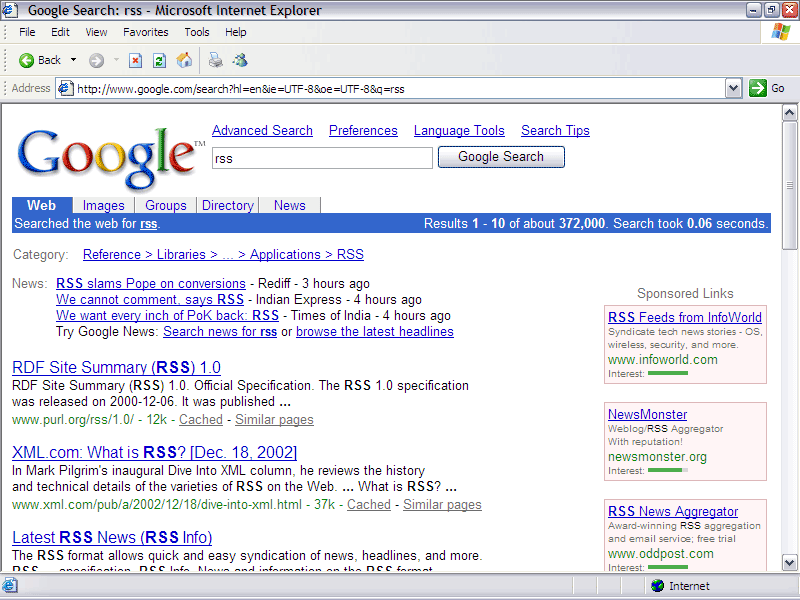Open the Favorites menu
800x600 pixels.
click(x=145, y=32)
